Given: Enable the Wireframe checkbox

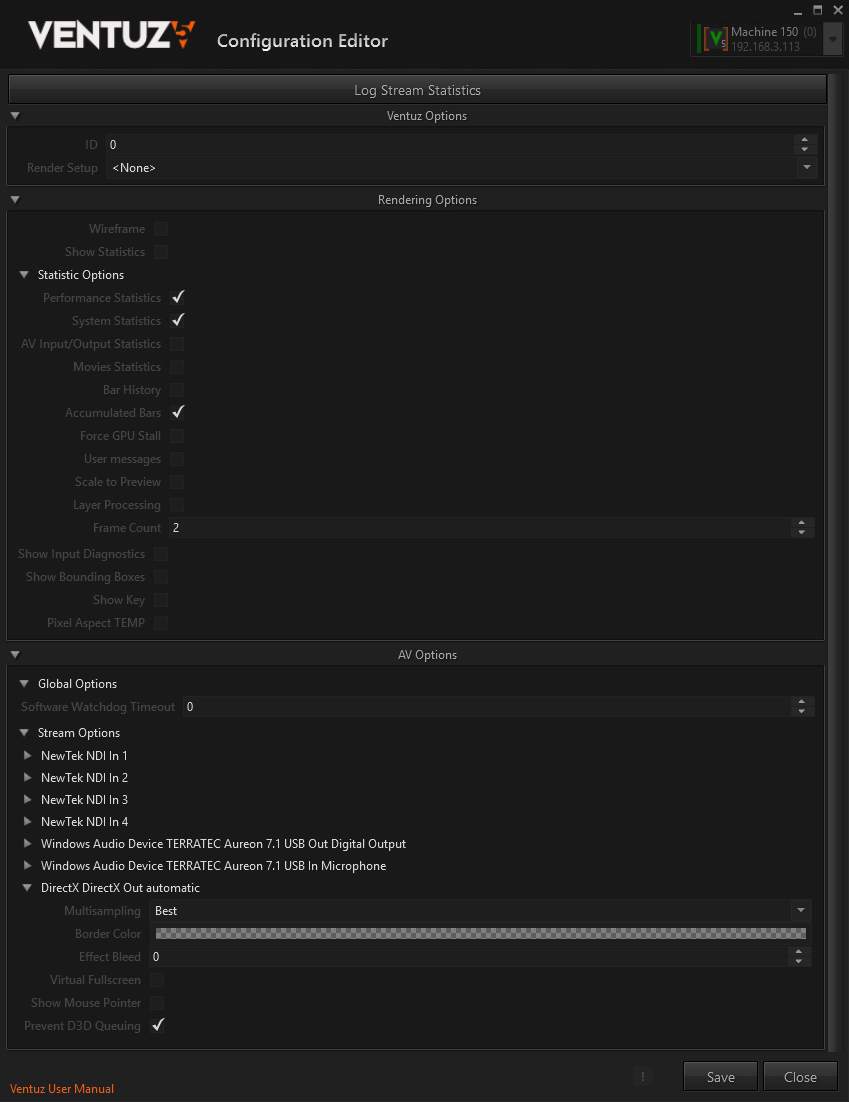Looking at the screenshot, I should click(x=161, y=229).
